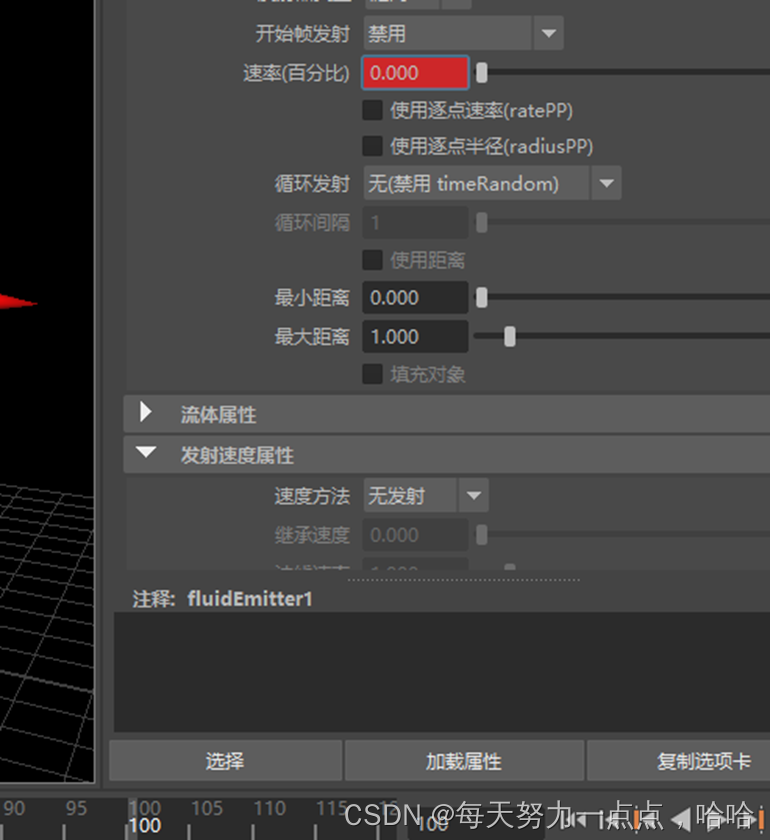Click frame 90 on the timeline

coord(14,808)
